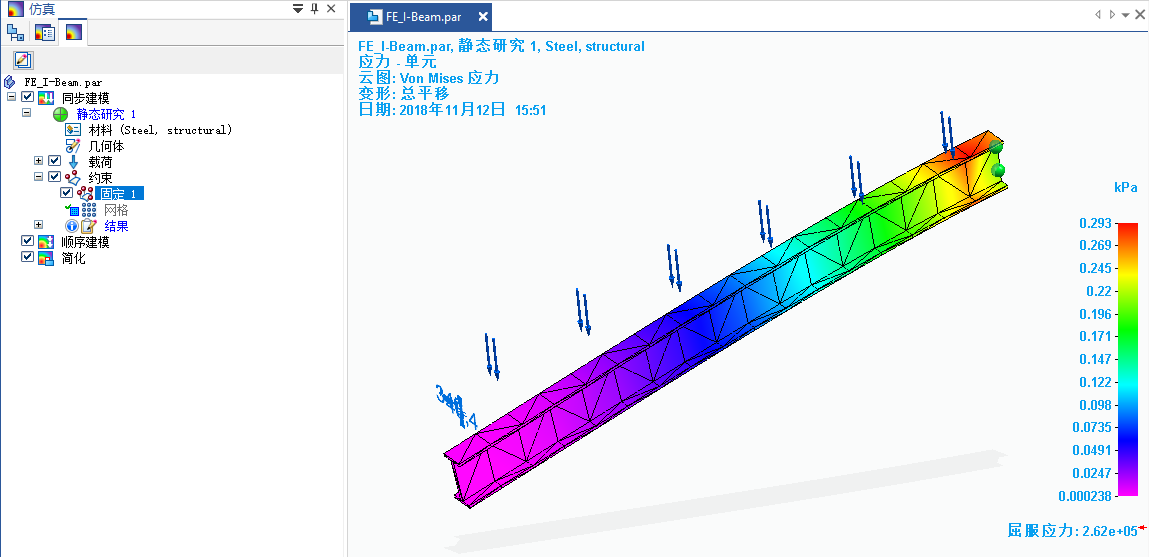Image resolution: width=1149 pixels, height=557 pixels.
Task: Click the 静态研究 1 green study icon
Action: point(61,114)
